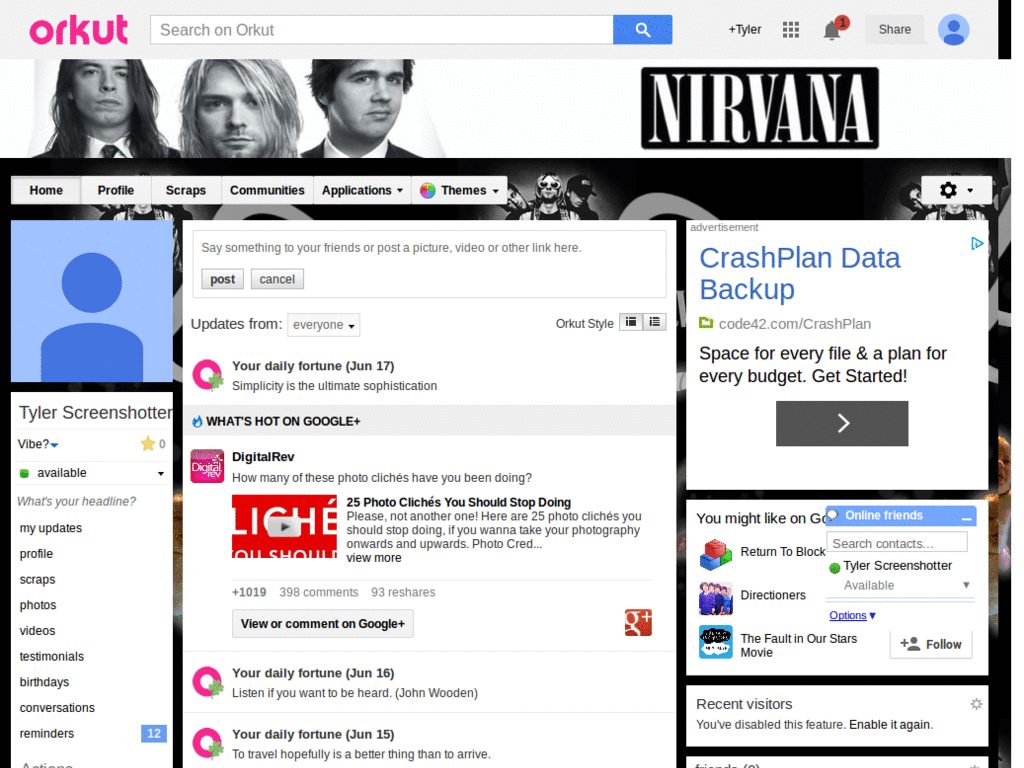Focus the status update text box
Image resolution: width=1024 pixels, height=768 pixels.
coord(429,248)
